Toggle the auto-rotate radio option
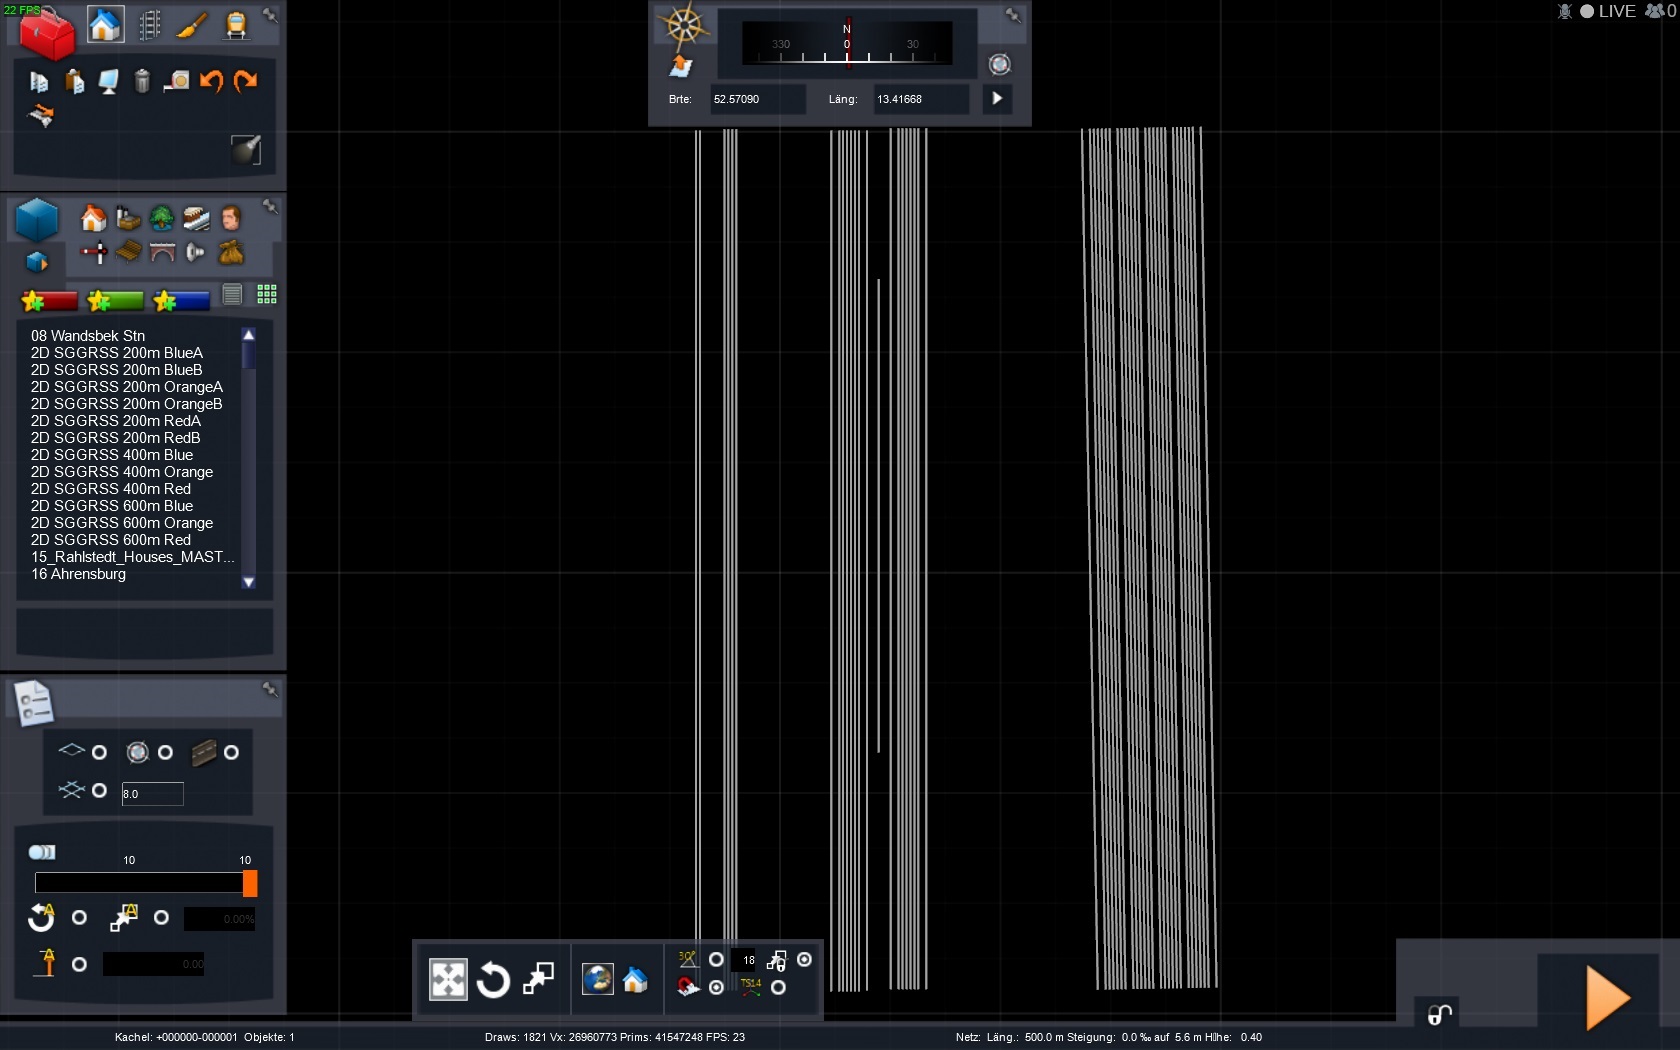This screenshot has height=1050, width=1680. coord(79,917)
